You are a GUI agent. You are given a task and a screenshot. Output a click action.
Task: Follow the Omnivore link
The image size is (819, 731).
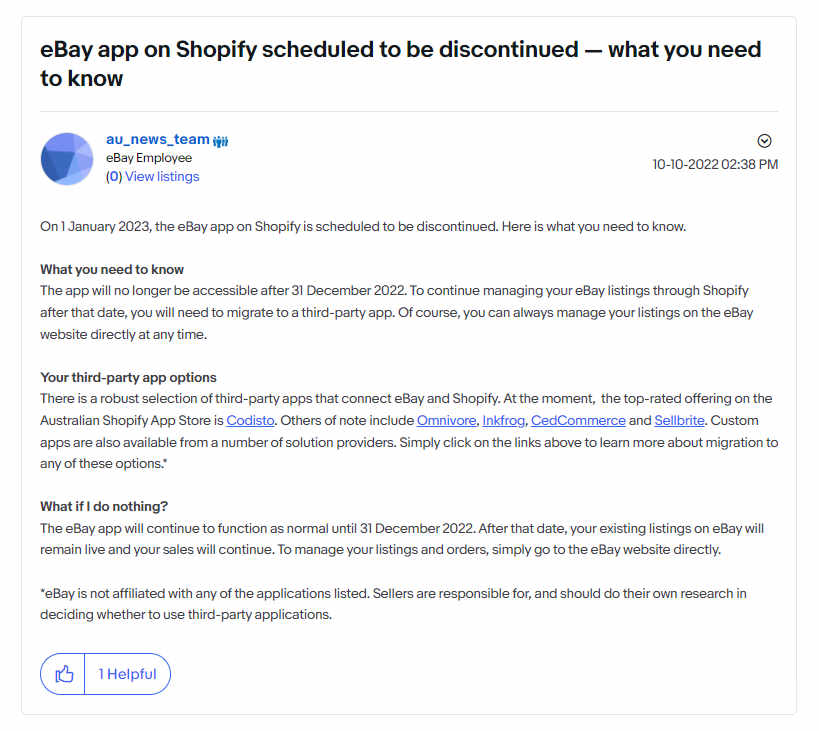446,420
